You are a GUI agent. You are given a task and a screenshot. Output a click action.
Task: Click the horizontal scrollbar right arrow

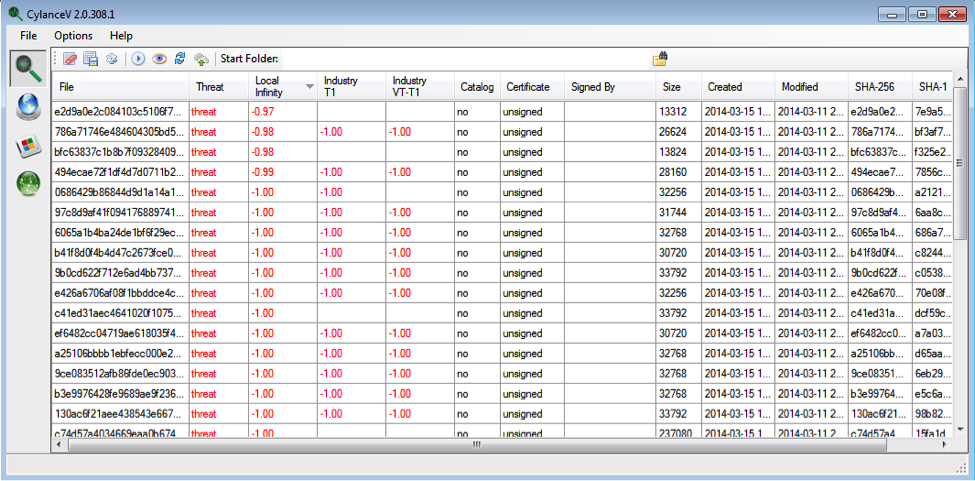(945, 444)
